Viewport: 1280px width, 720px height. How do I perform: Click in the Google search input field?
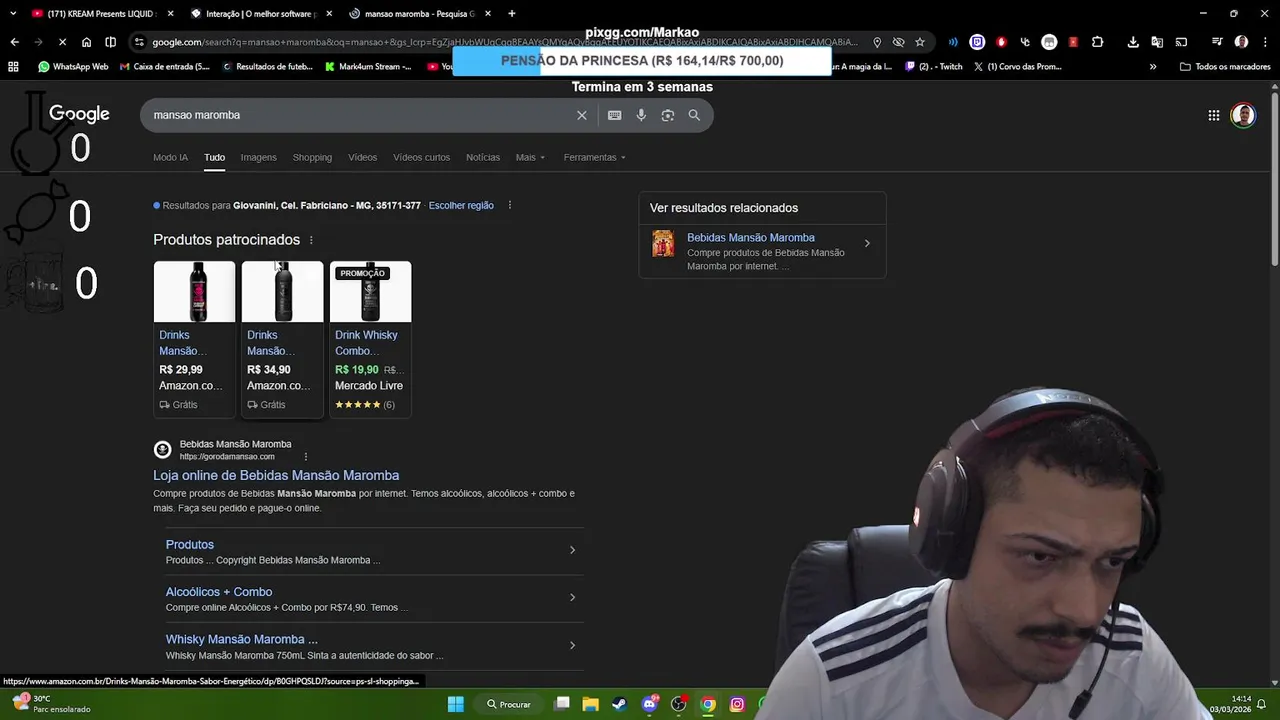360,115
